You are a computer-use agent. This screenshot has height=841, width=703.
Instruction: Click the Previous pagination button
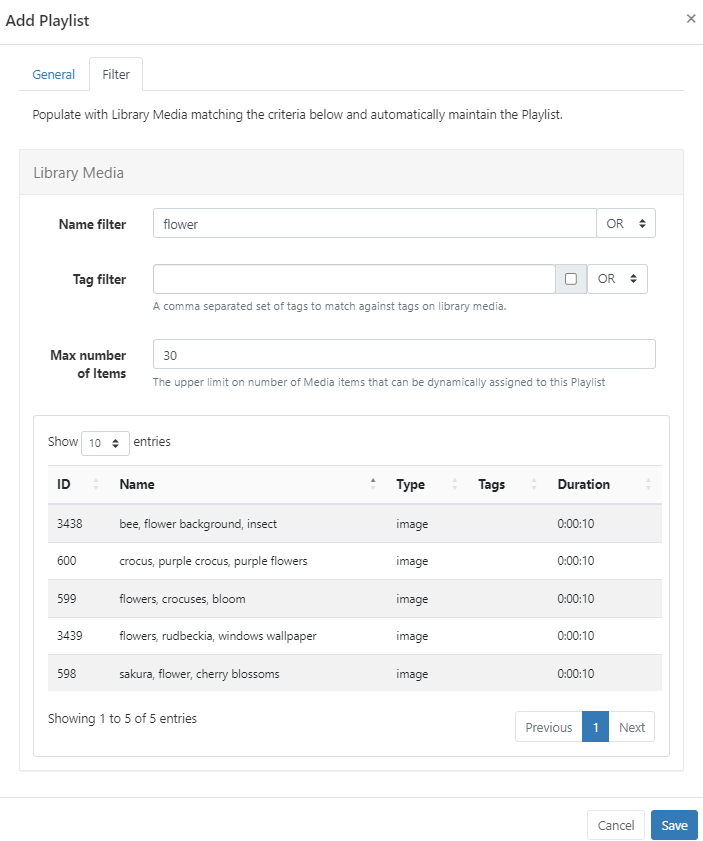coord(548,727)
